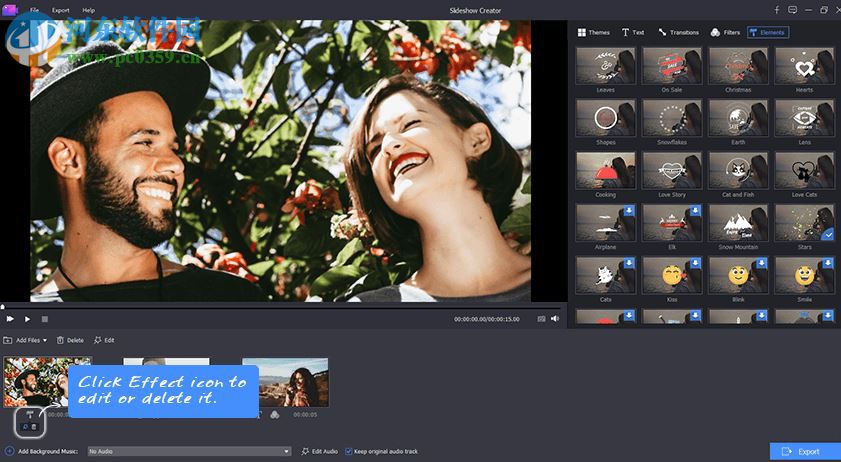The image size is (841, 462).
Task: Click the small delete effect trash icon
Action: tap(34, 427)
